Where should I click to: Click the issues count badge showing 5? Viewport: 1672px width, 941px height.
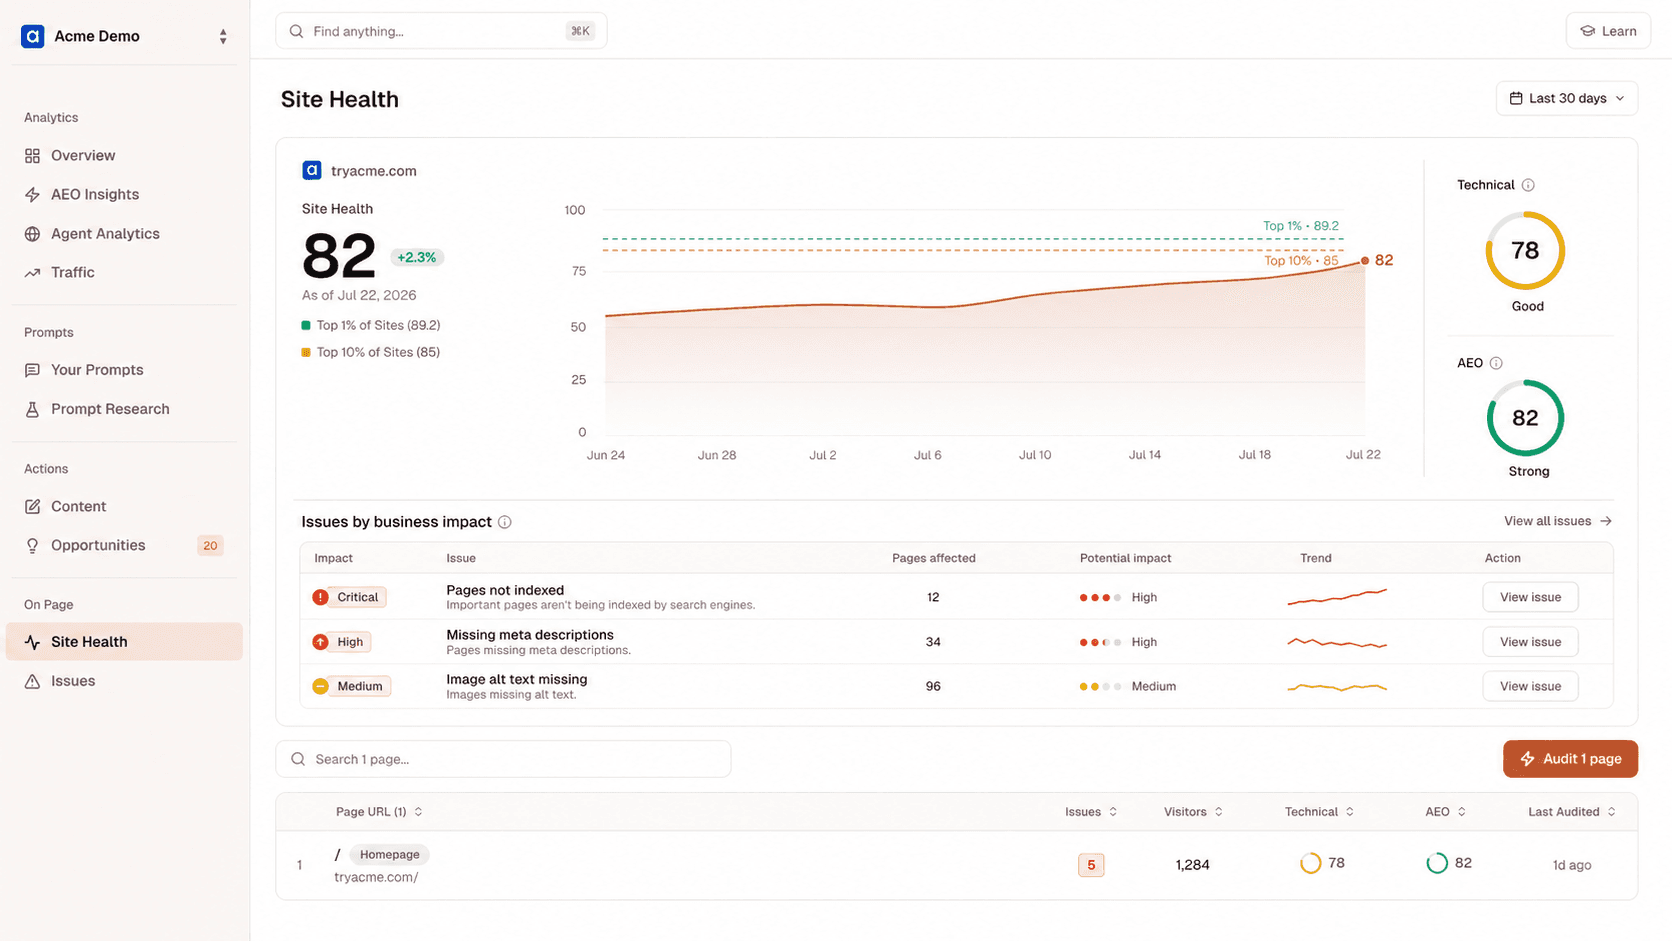point(1091,865)
